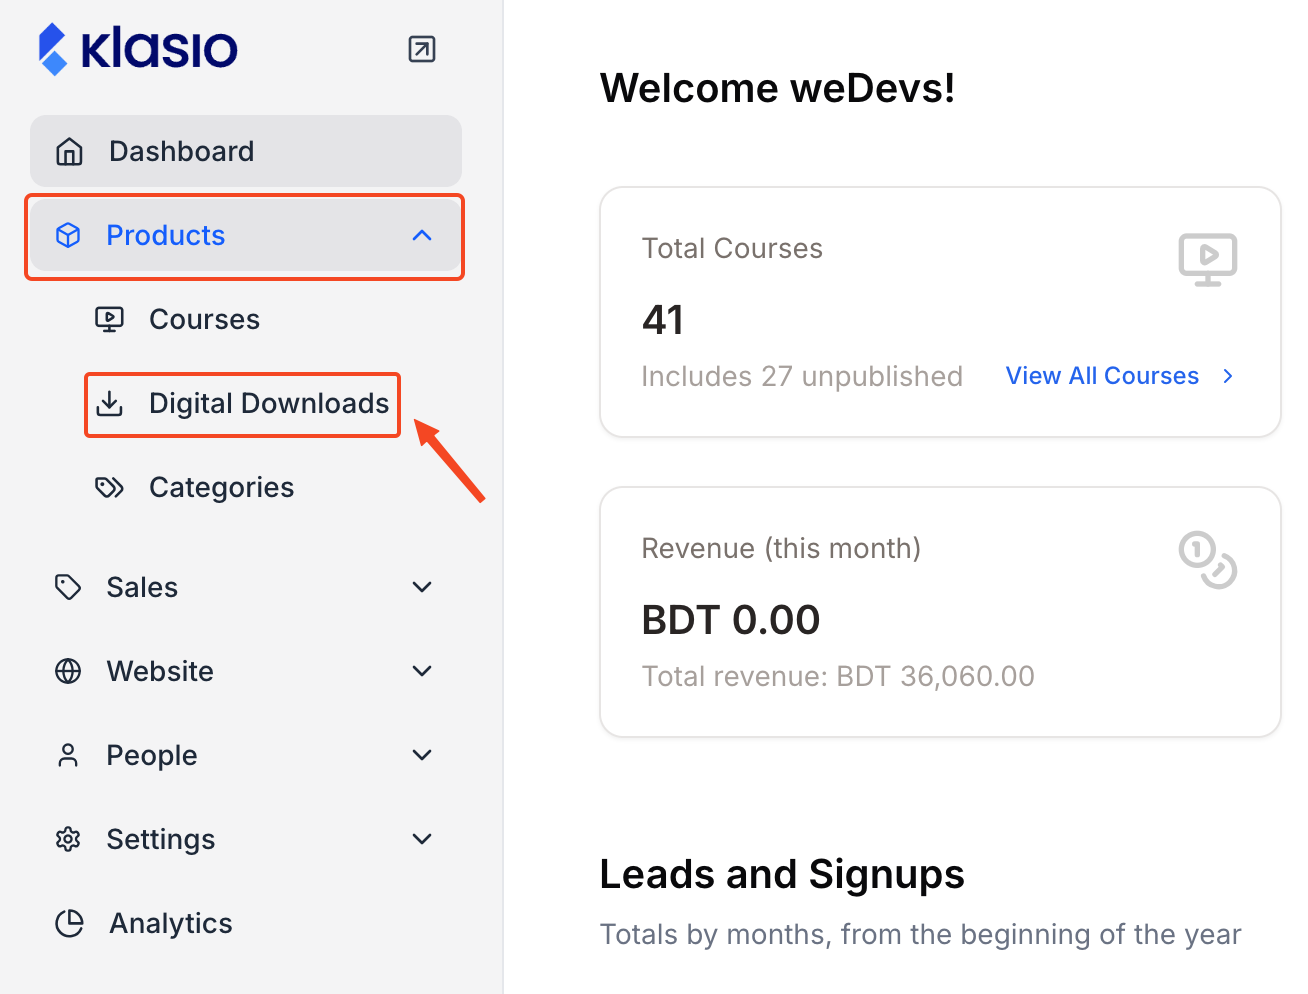Click the 'Leads and Signups' heading
The height and width of the screenshot is (994, 1308).
coord(782,874)
